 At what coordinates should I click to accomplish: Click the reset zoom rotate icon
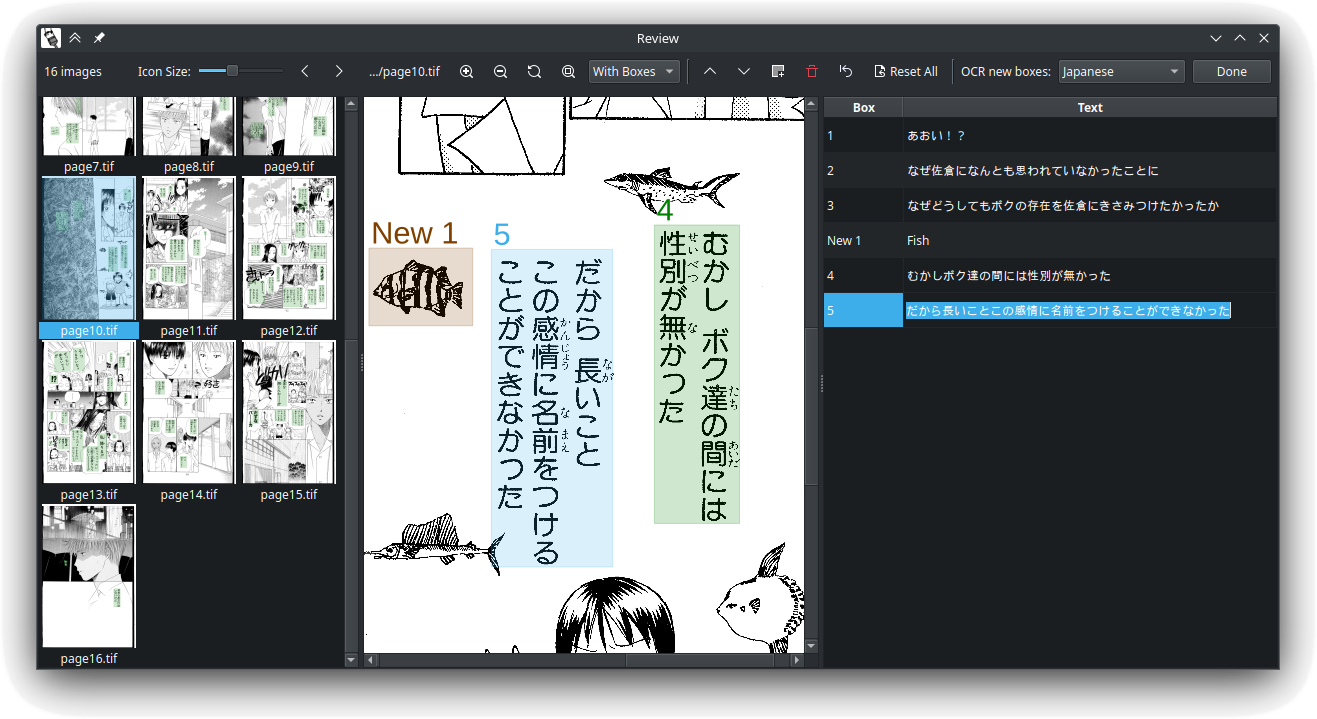tap(534, 72)
